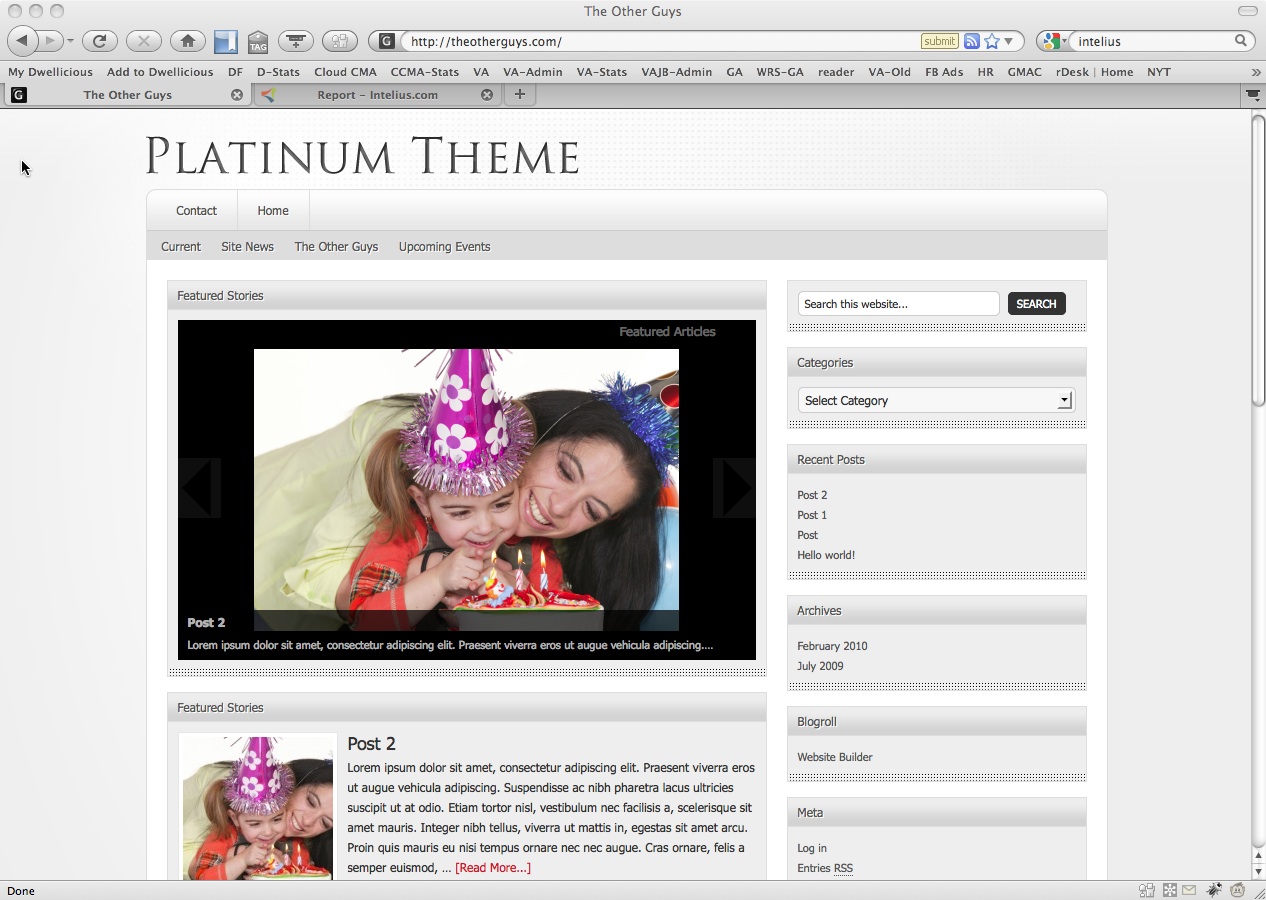The width and height of the screenshot is (1266, 900).
Task: Bookmark this page with the star icon
Action: pyautogui.click(x=991, y=41)
